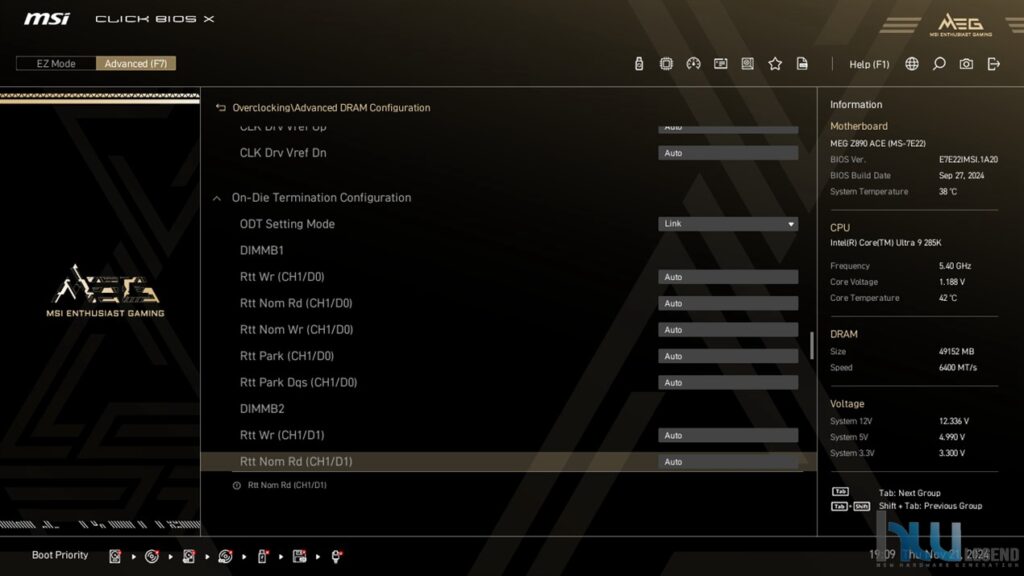Click Rtt Nom Rd (CH1/D0) Auto field
This screenshot has width=1024, height=576.
(x=728, y=303)
